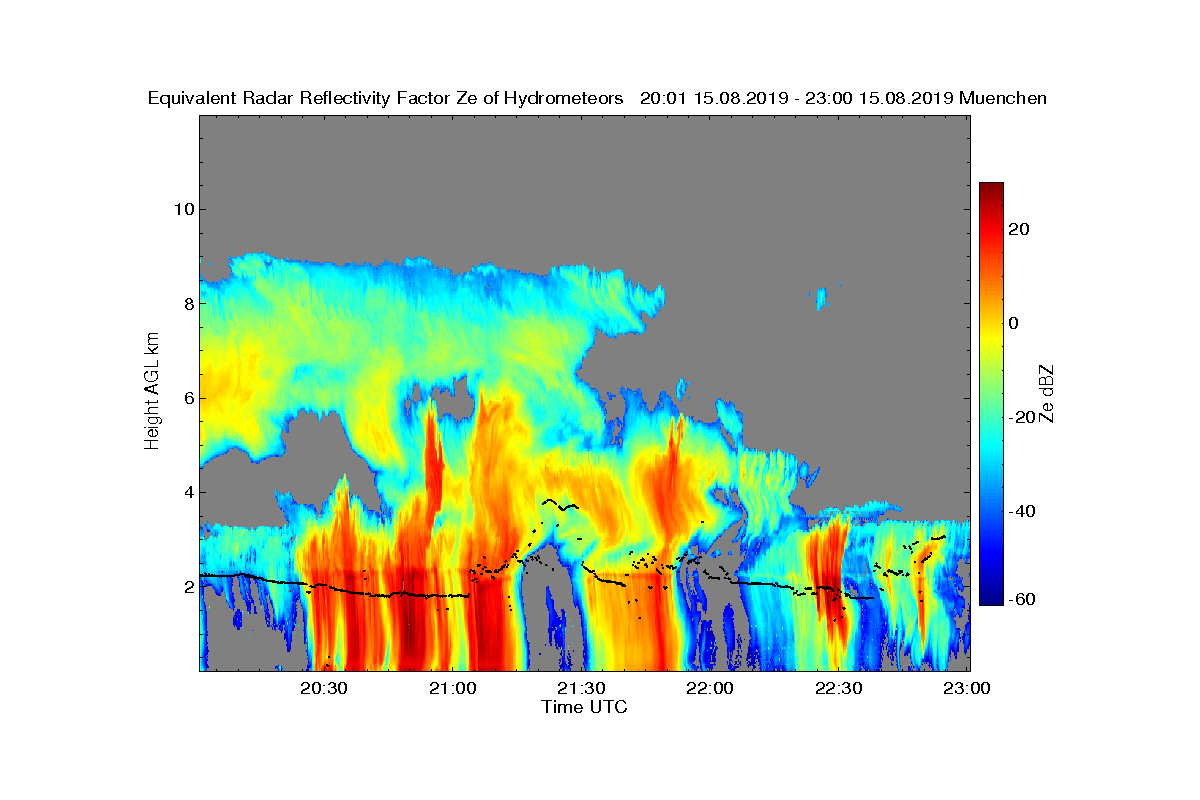Click the 22:30 time tick label

(x=838, y=689)
